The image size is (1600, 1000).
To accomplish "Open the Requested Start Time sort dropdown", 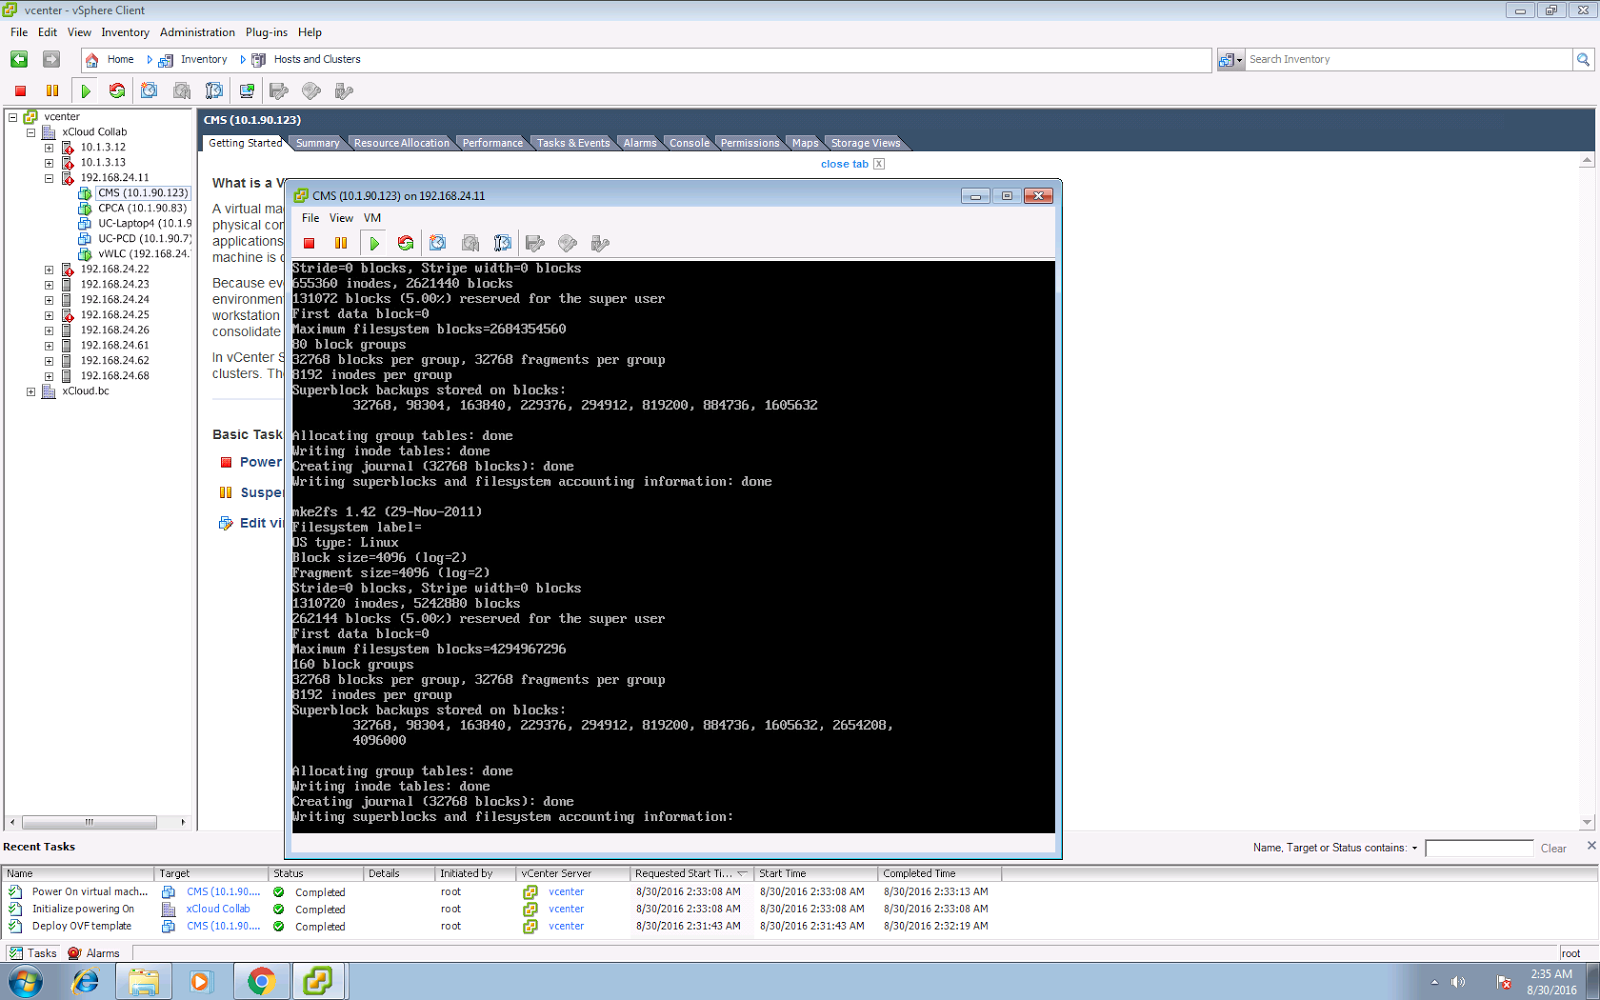I will click(x=741, y=873).
